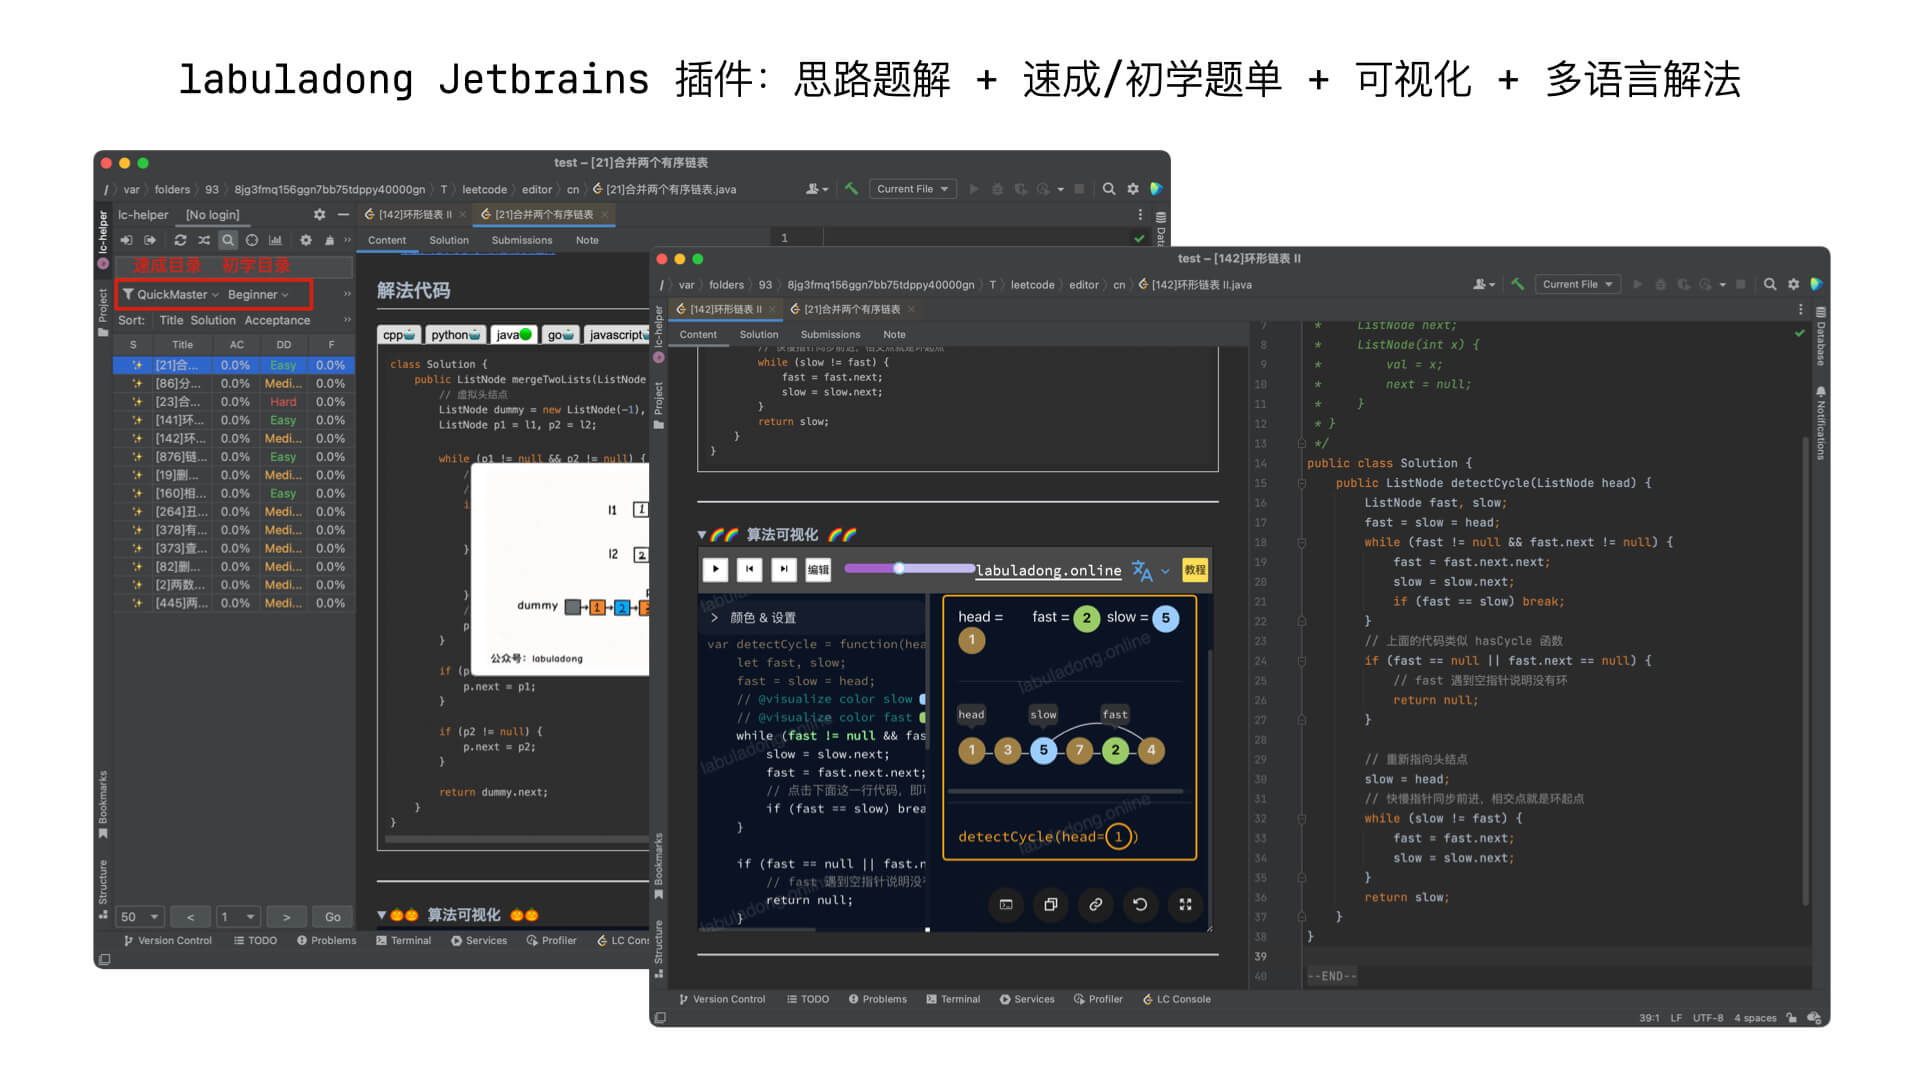Select question row [86] in list
This screenshot has height=1080, width=1920.
(234, 384)
